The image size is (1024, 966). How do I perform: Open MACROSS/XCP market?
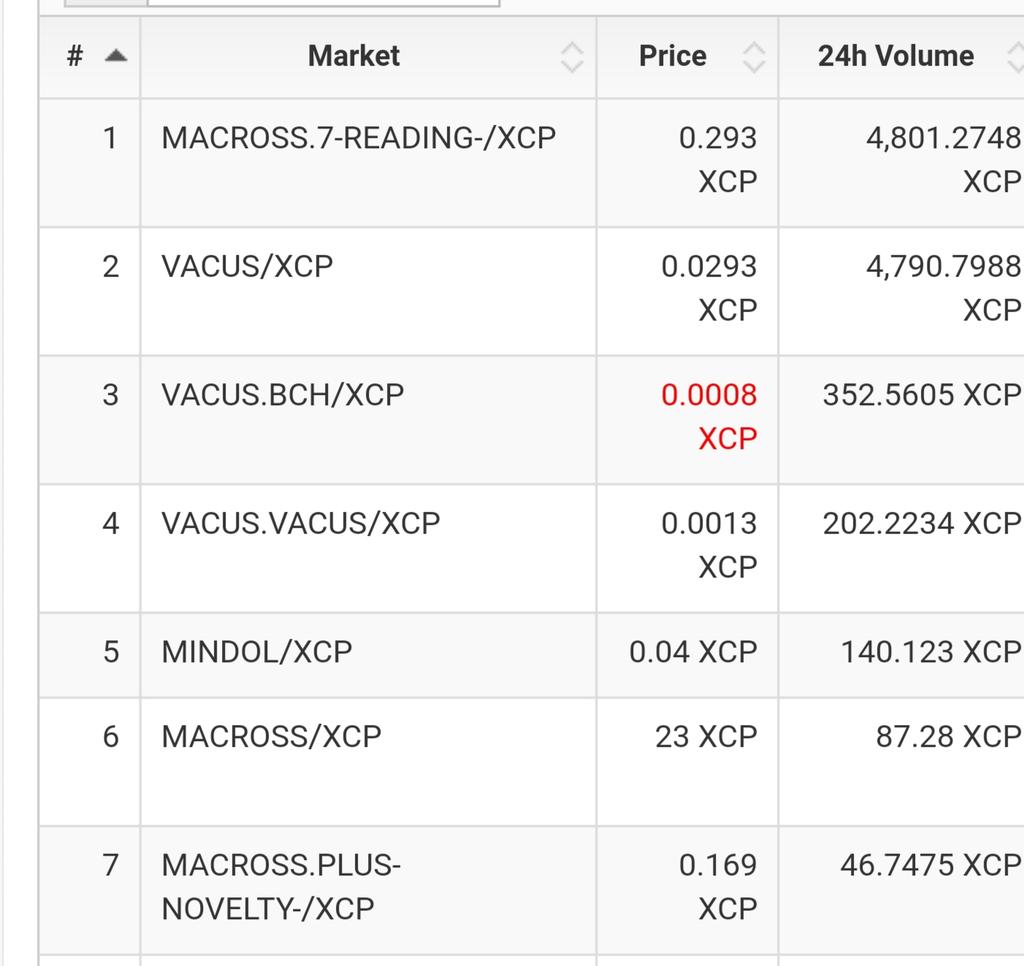coord(271,737)
